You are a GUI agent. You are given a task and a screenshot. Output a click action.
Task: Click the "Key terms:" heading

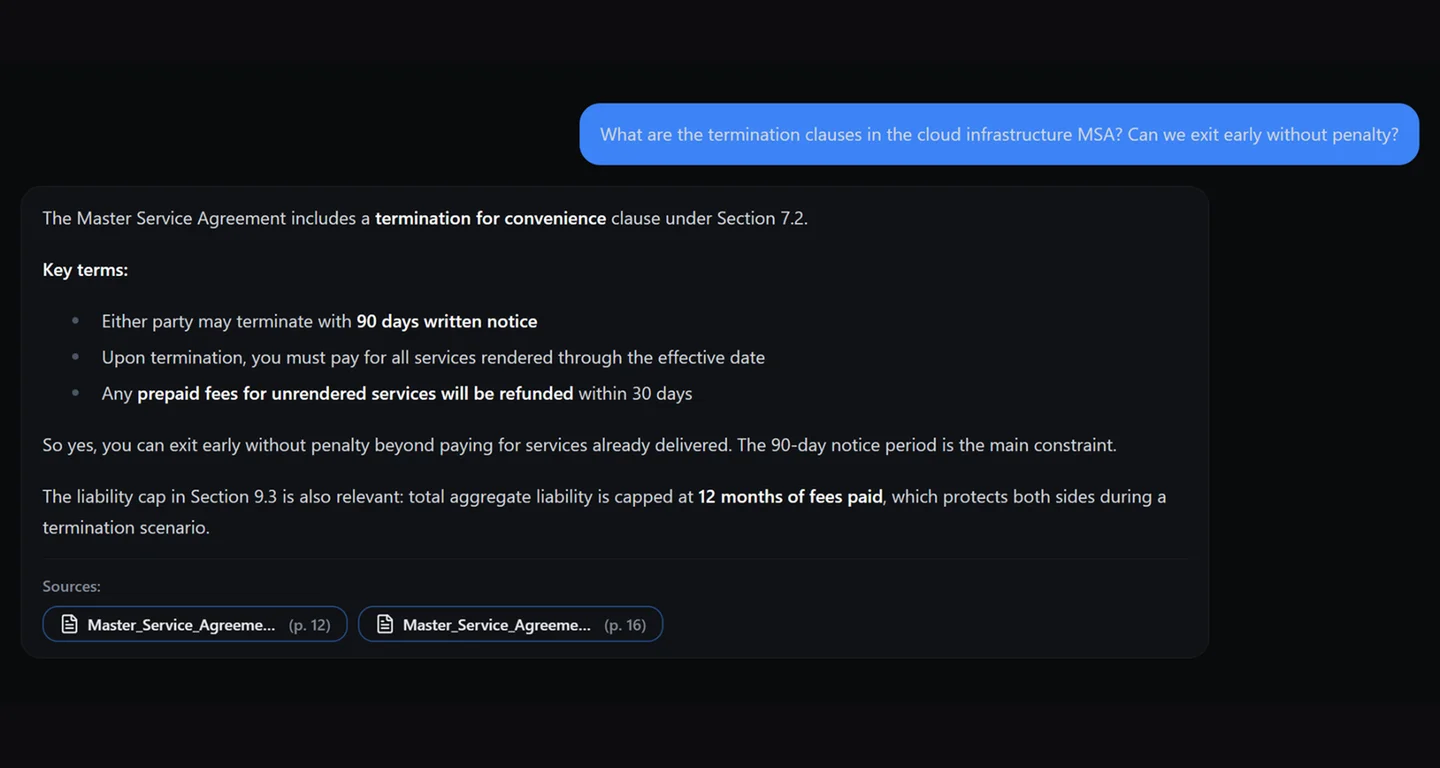pos(85,270)
